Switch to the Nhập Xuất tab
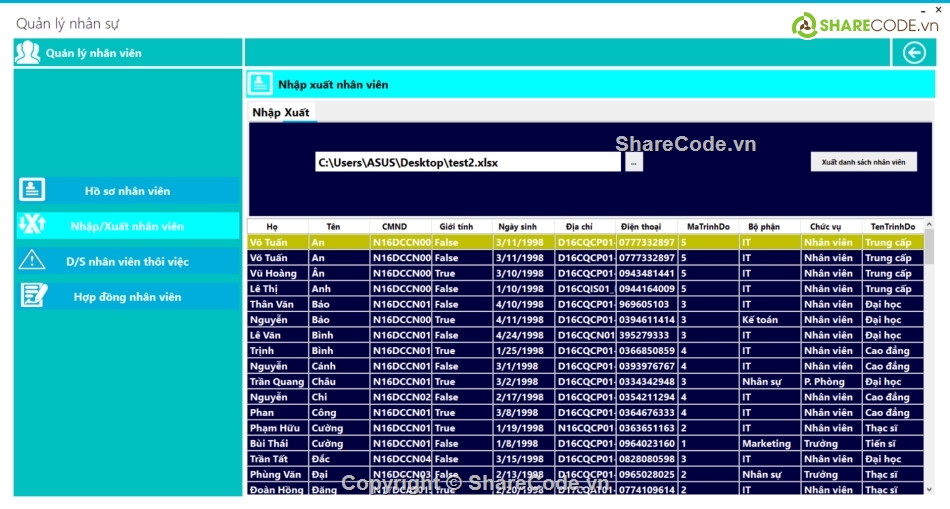Screen dimensions: 950x509 pos(281,112)
